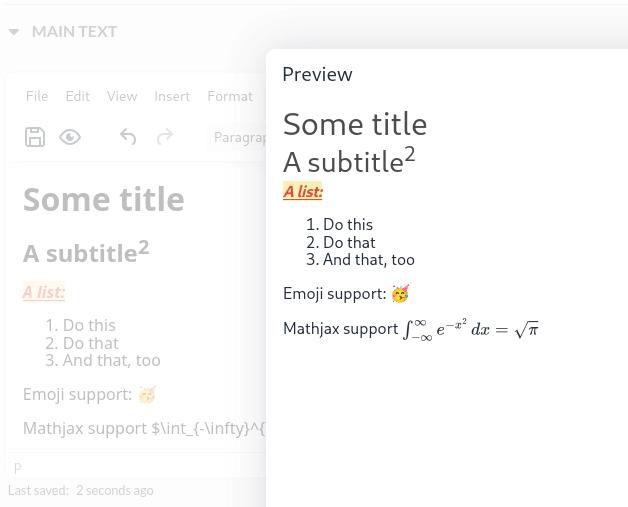Click the "Emoji support" line in the editor
This screenshot has width=628, height=507.
tap(77, 394)
